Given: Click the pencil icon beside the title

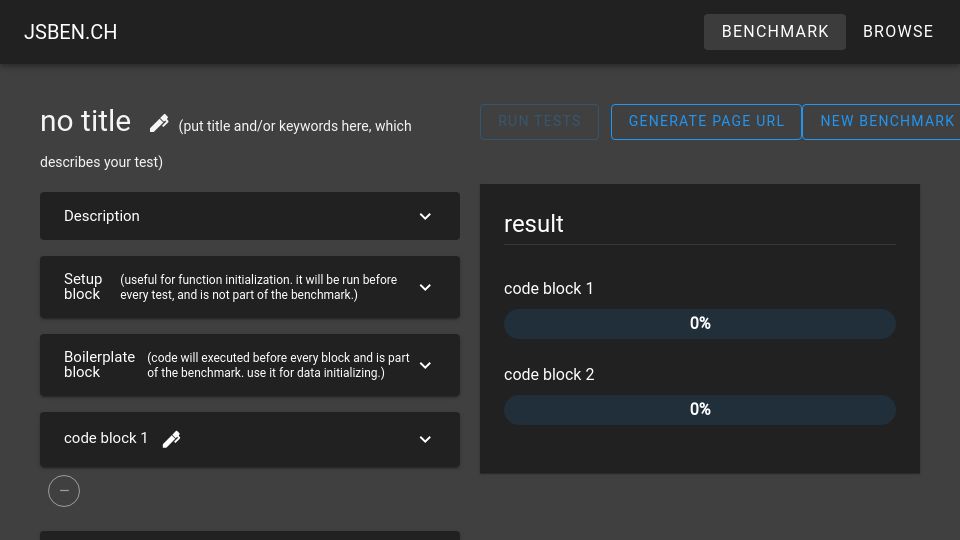Looking at the screenshot, I should coord(159,123).
